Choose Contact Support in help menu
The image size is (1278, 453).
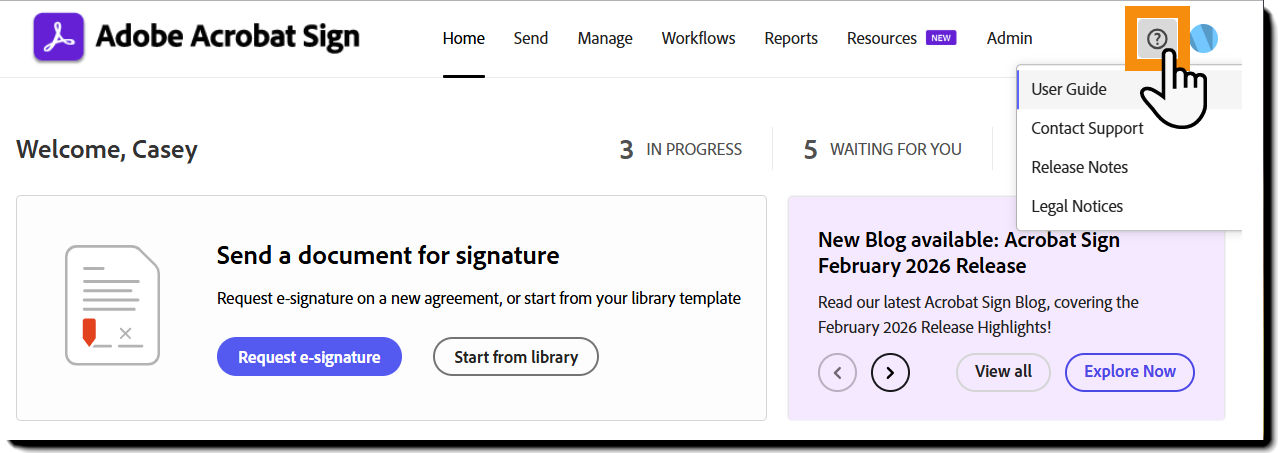coord(1087,128)
